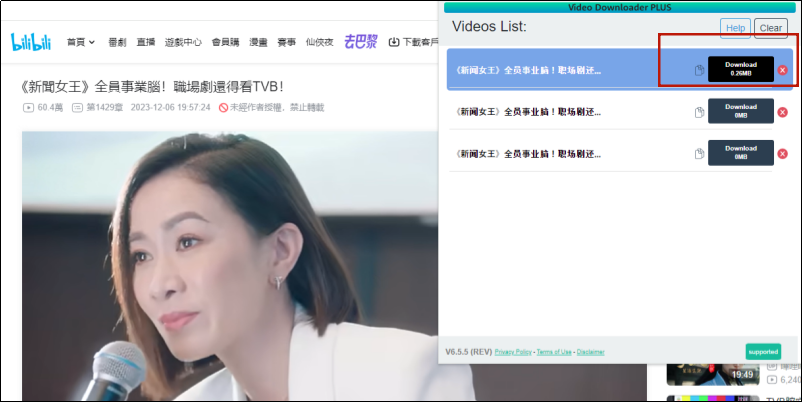The image size is (803, 403).
Task: Remove the third video entry
Action: tap(783, 154)
